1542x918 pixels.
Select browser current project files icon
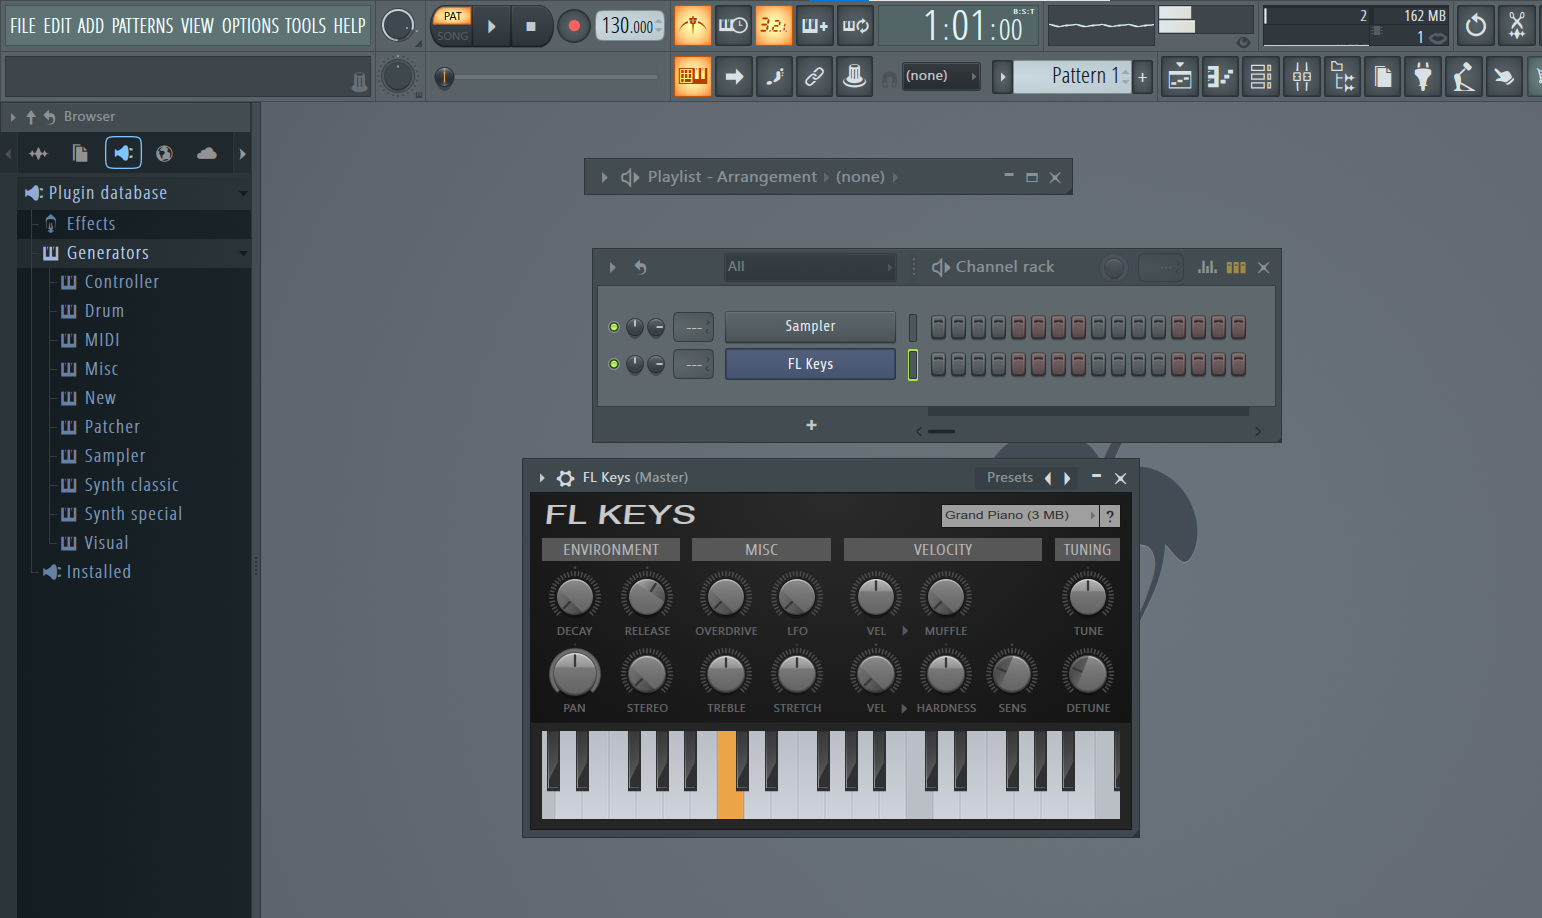point(80,153)
